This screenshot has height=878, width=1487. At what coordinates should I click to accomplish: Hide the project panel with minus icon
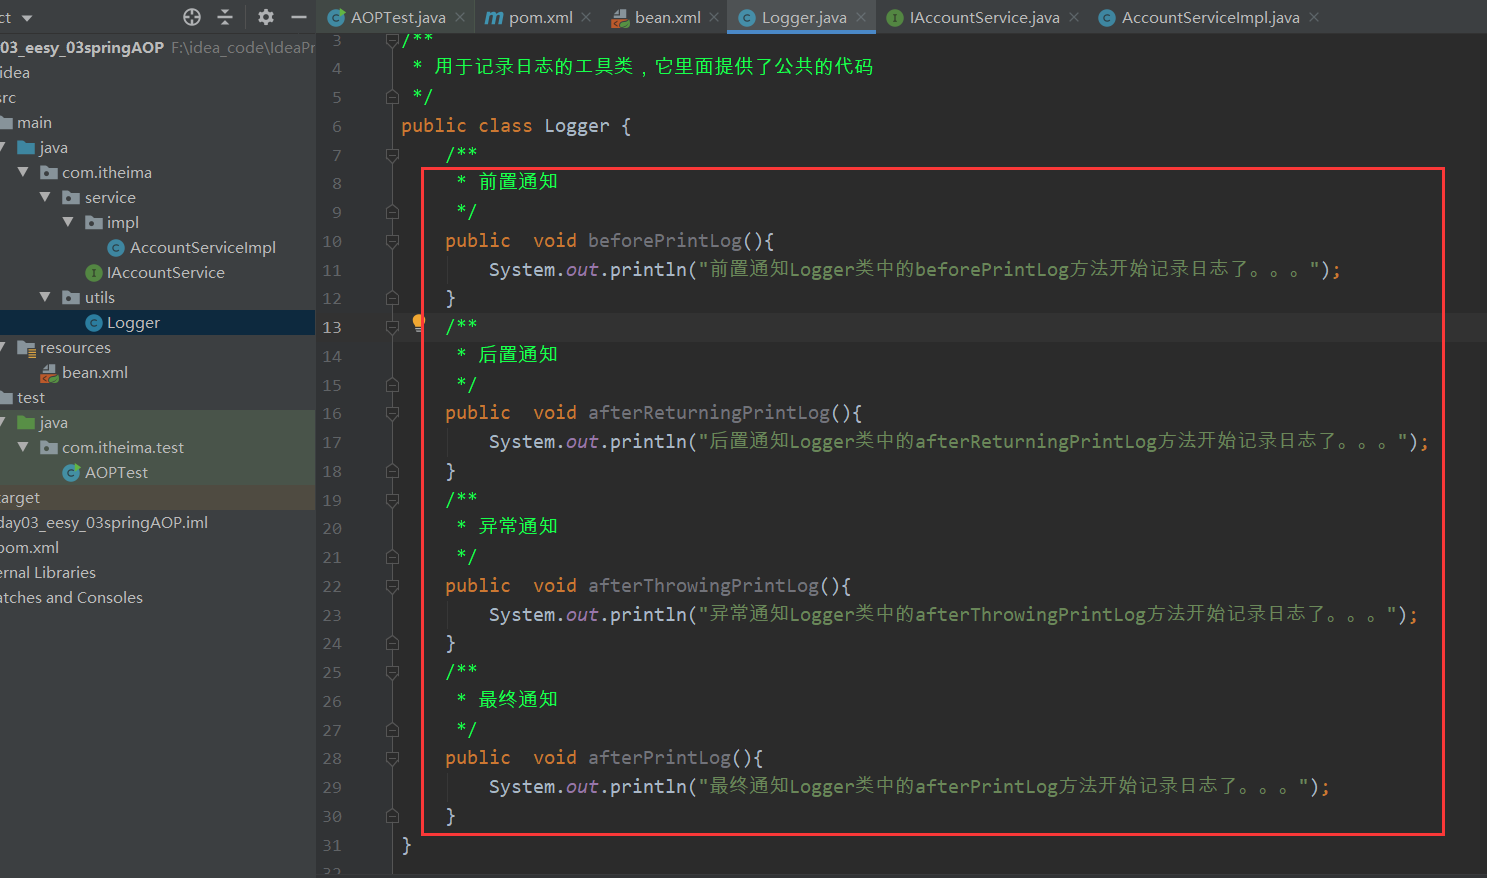[x=298, y=17]
